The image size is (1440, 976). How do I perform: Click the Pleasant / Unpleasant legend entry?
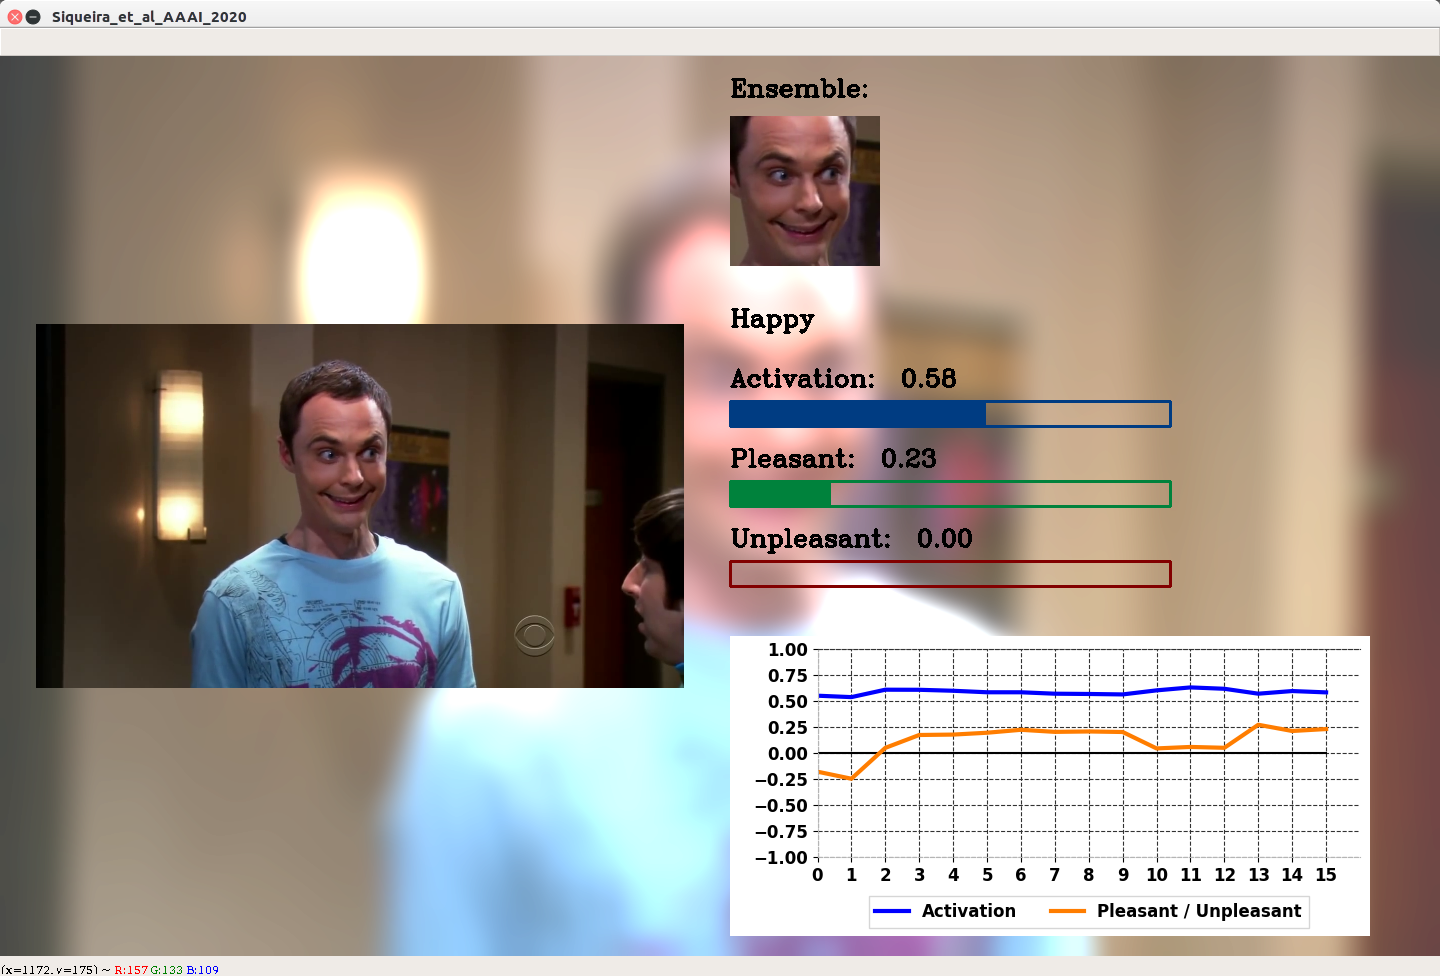tap(1175, 911)
